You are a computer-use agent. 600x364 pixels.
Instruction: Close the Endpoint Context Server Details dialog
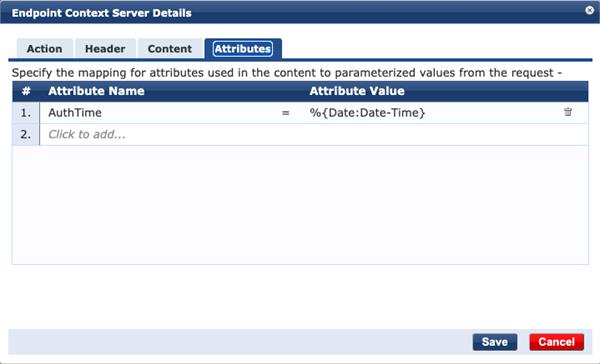point(590,10)
